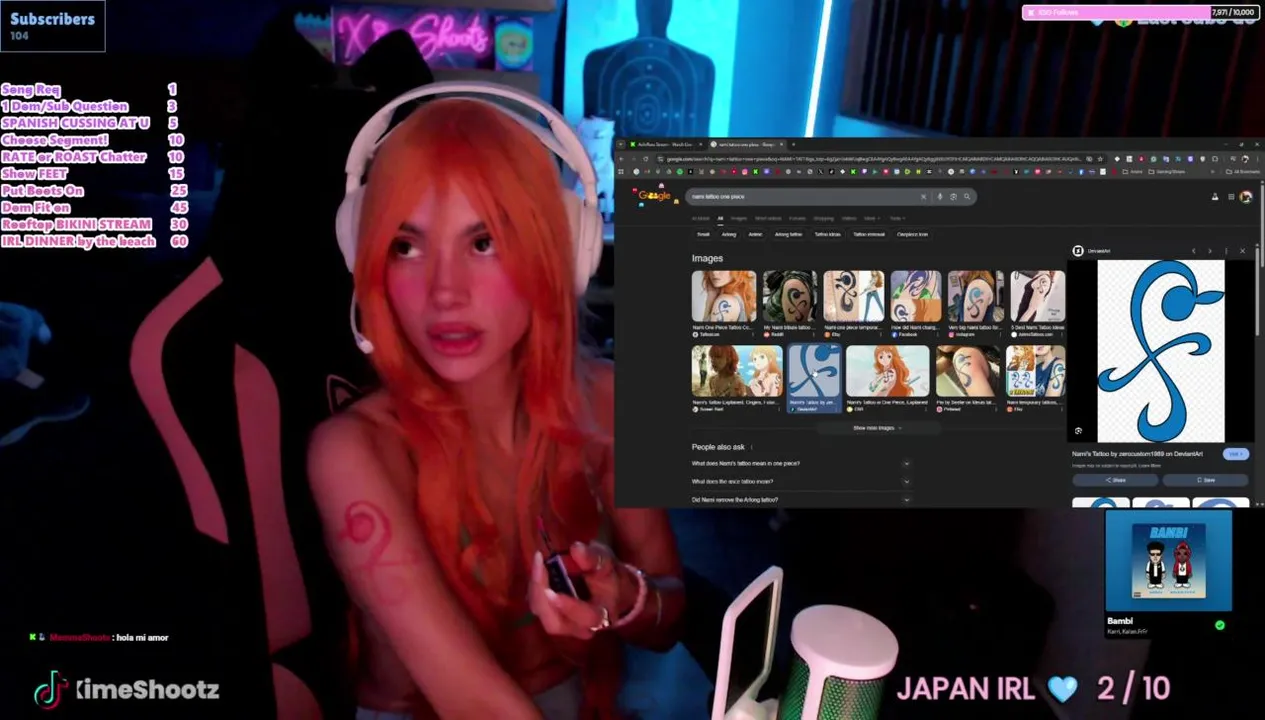Close the image preview panel
The width and height of the screenshot is (1265, 720).
[1242, 251]
